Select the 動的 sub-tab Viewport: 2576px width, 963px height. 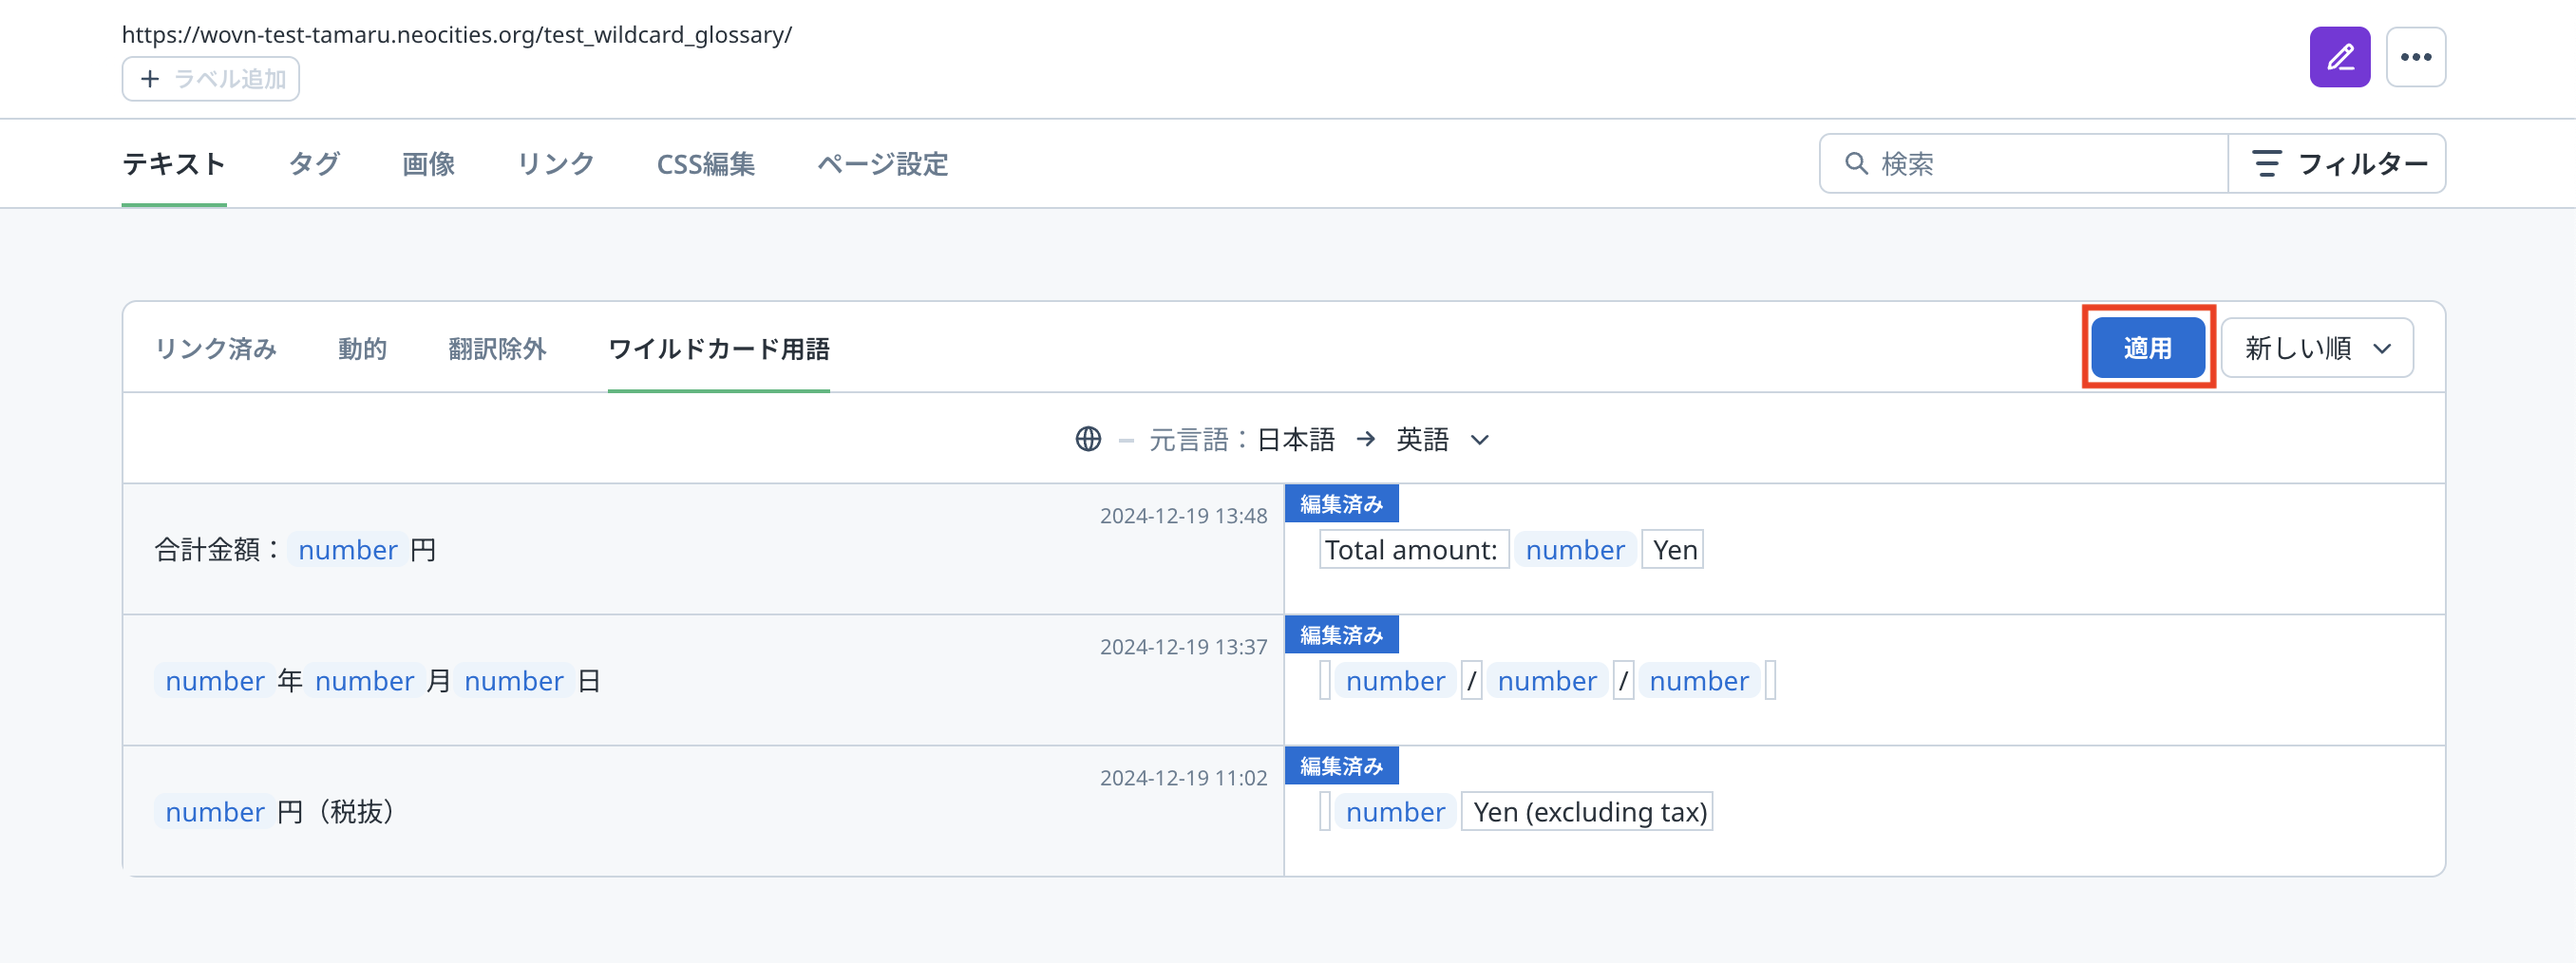click(x=362, y=348)
